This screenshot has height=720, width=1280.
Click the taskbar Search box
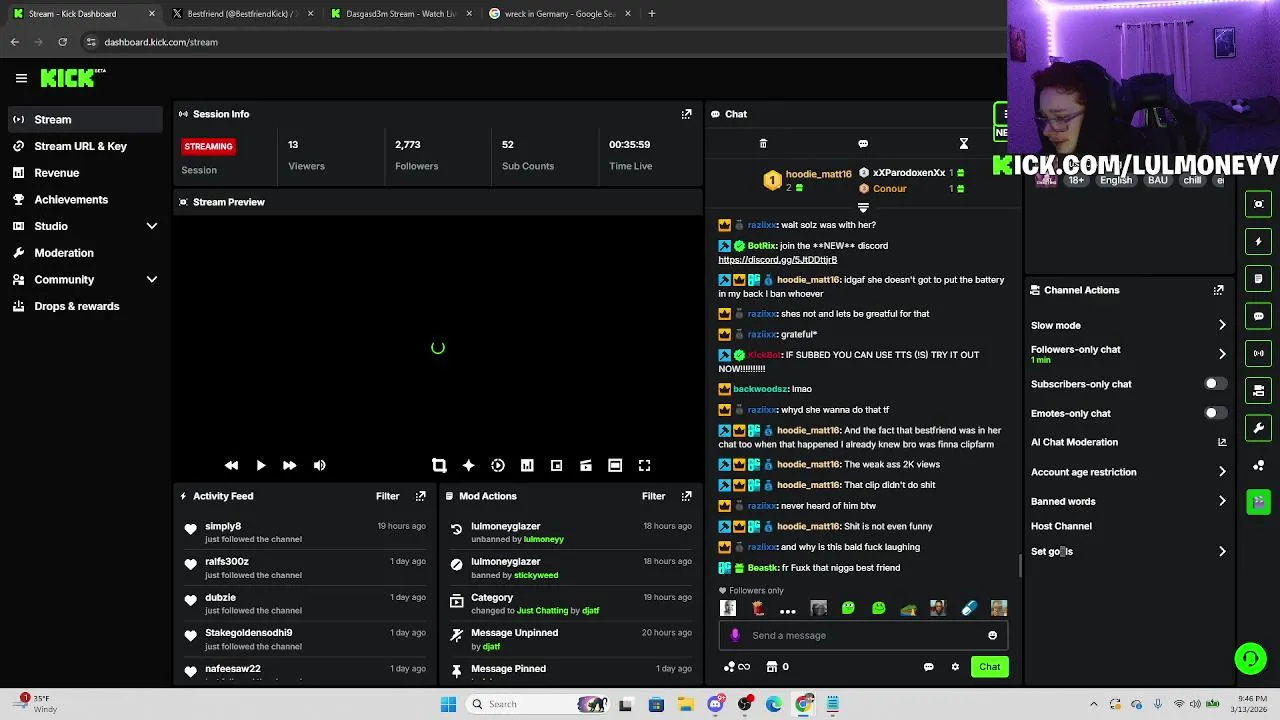coord(537,704)
